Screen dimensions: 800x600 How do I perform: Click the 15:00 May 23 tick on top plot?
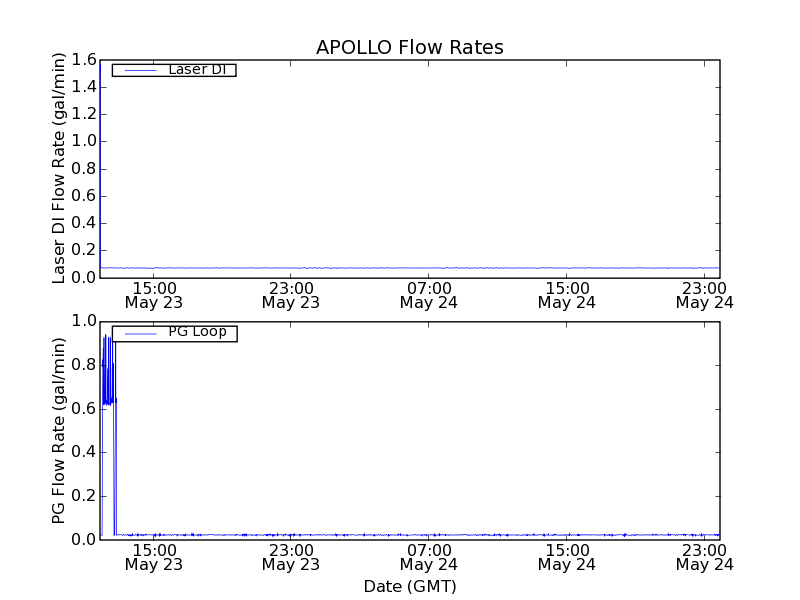pos(153,294)
